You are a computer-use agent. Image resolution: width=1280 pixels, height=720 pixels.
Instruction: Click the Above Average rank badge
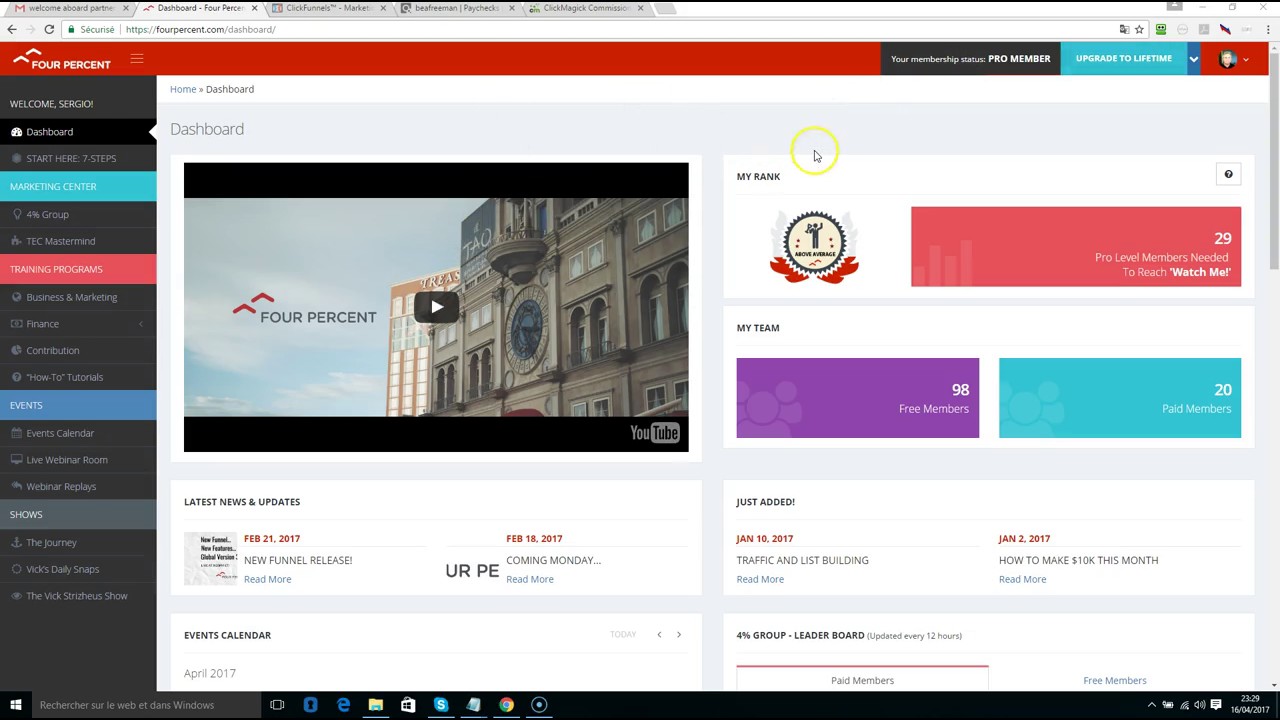tap(814, 246)
